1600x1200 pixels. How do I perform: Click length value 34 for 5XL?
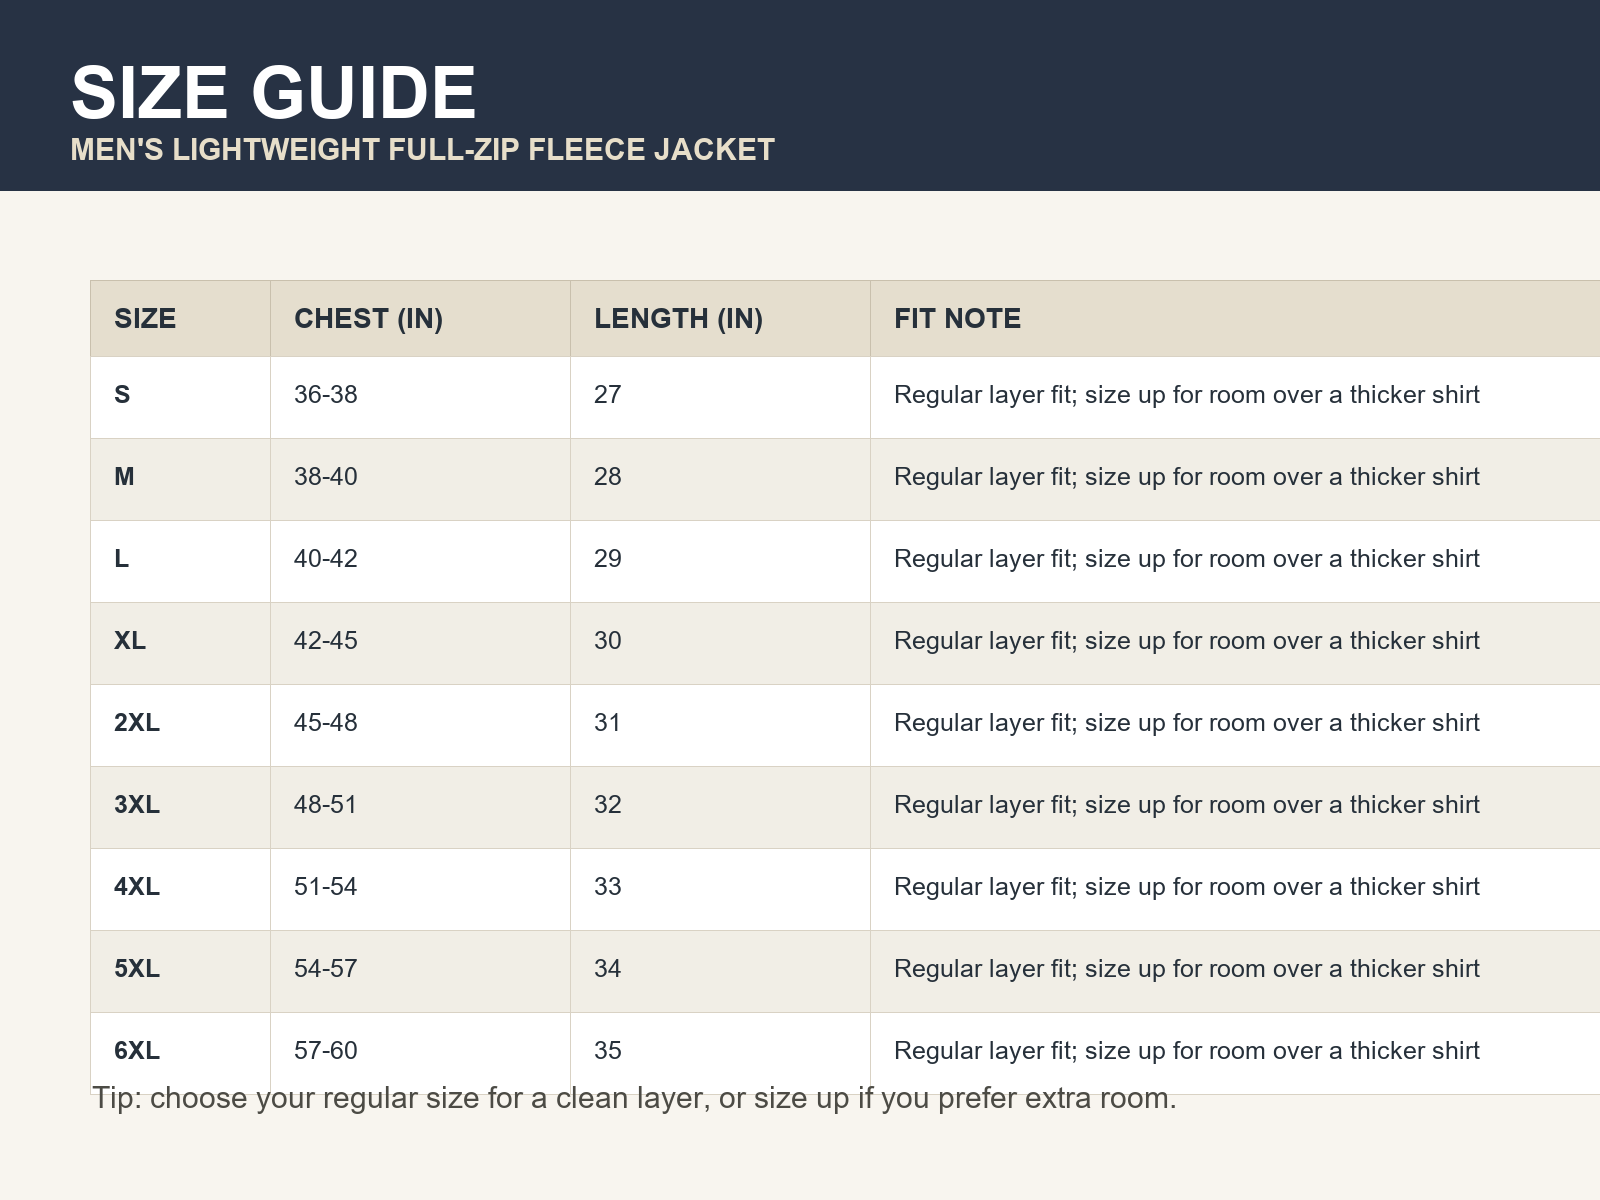pyautogui.click(x=608, y=968)
